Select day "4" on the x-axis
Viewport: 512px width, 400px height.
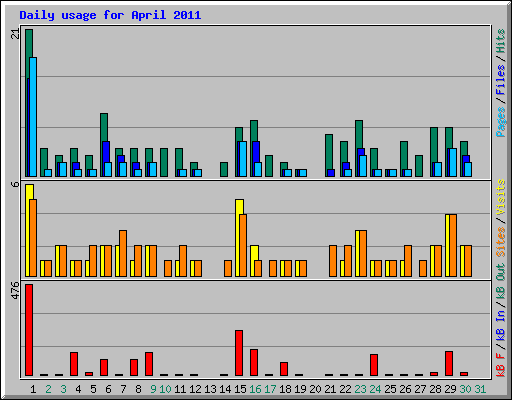click(78, 389)
